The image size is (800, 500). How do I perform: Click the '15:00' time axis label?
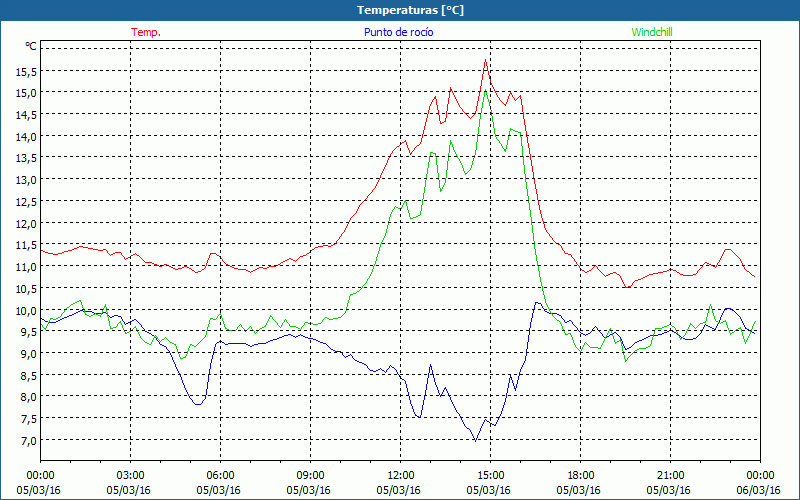point(490,476)
